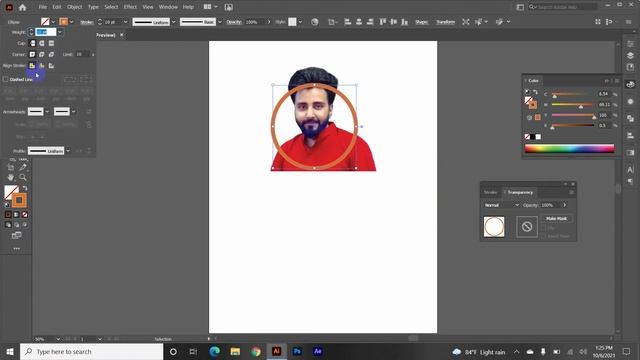Select the Eyedropper tool in the toolbar
The image size is (640, 360).
[x=23, y=167]
